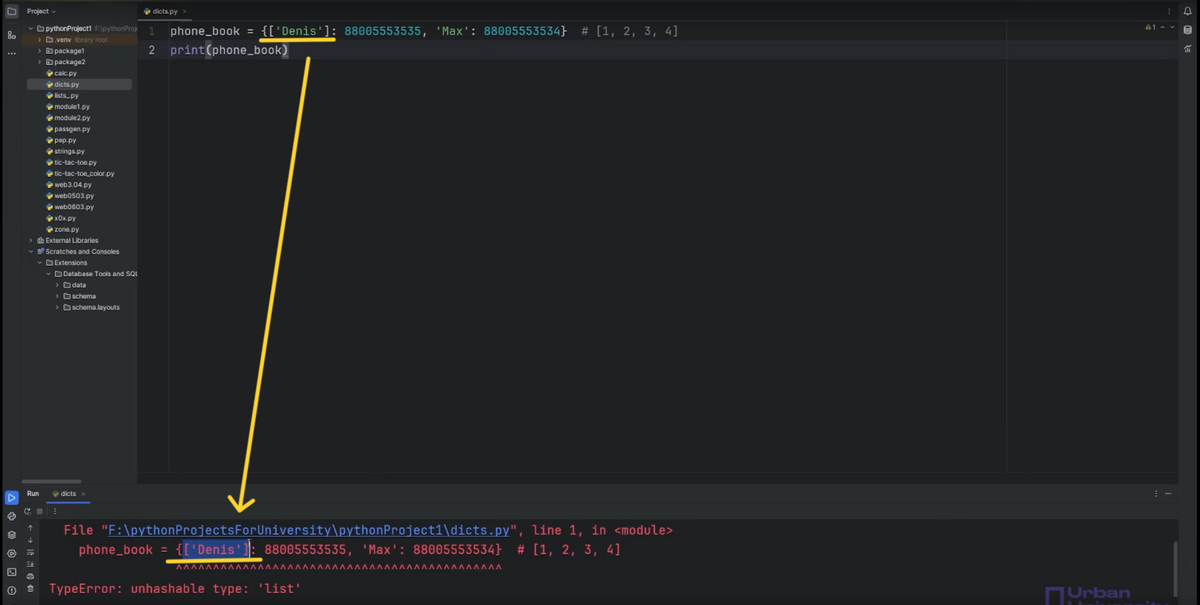Open the Database tool window icon
Screen dimensions: 1200x605
[x=1188, y=30]
